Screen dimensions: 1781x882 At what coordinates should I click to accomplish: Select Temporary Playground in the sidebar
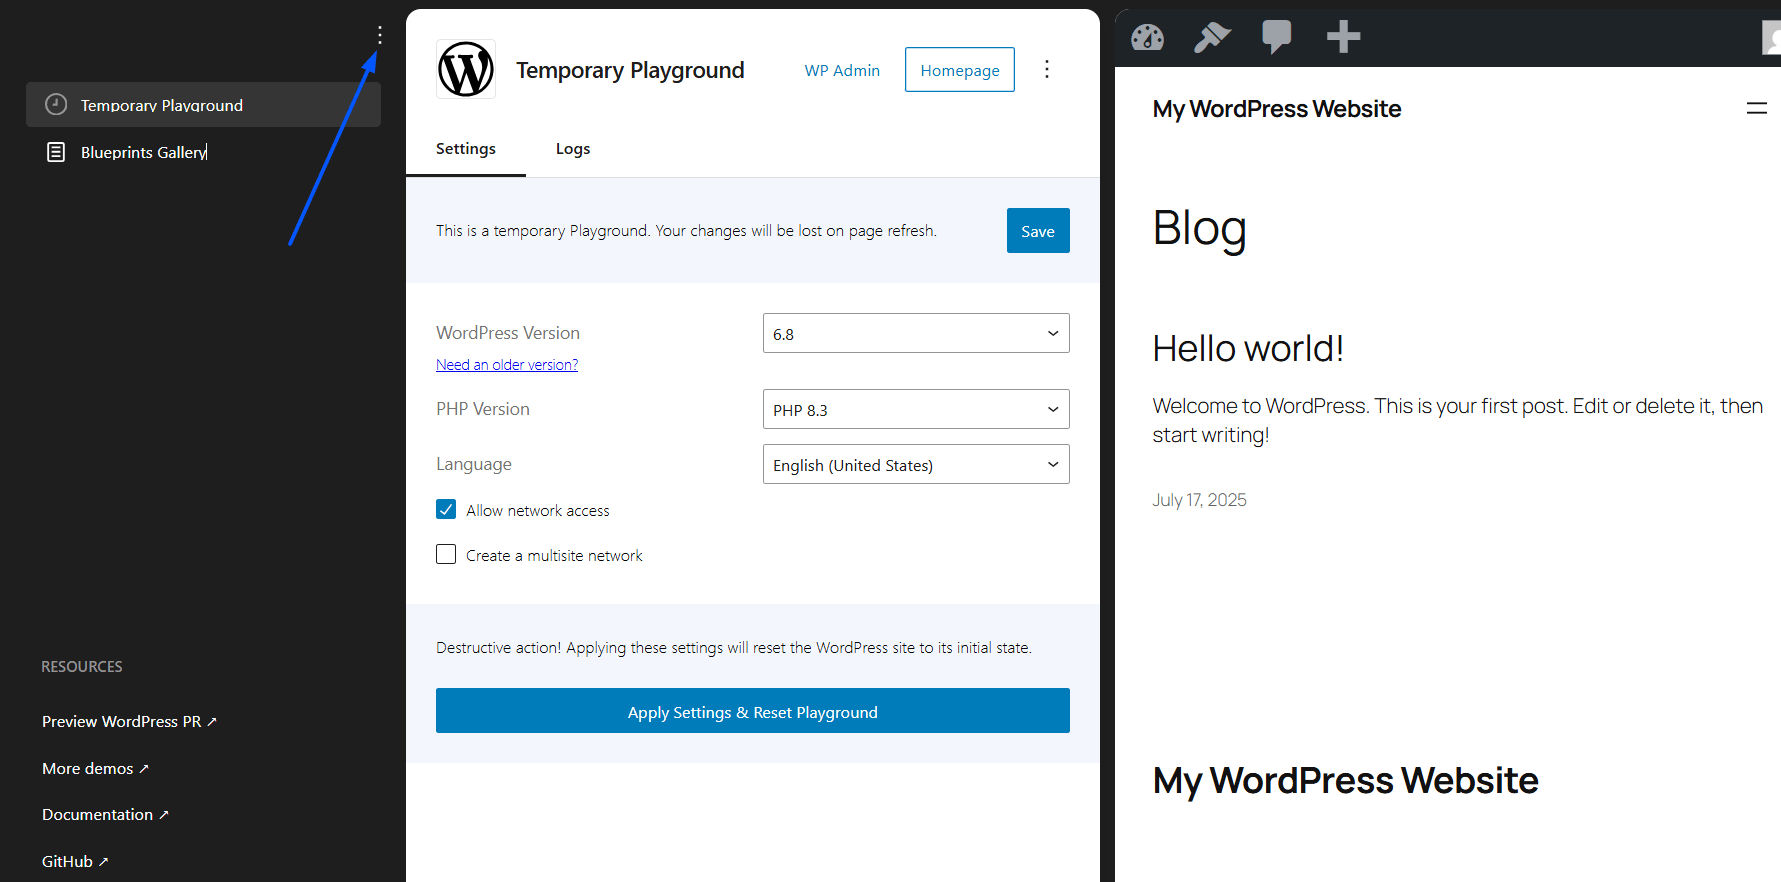203,104
